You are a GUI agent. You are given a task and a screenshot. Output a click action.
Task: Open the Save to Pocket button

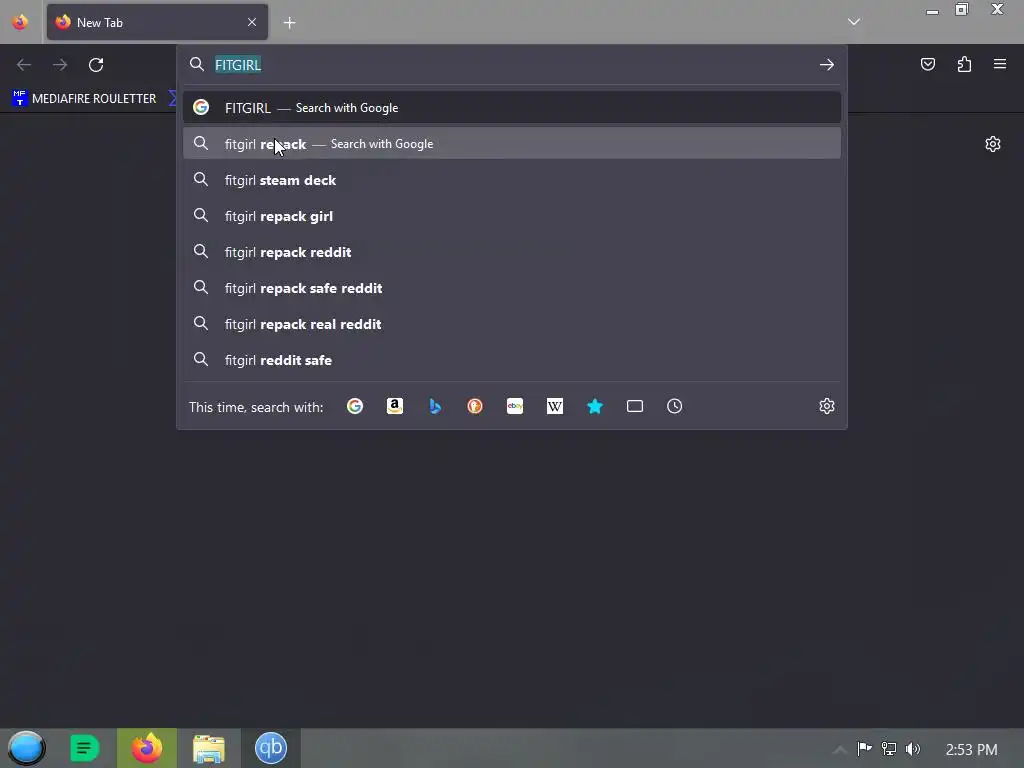click(x=928, y=64)
